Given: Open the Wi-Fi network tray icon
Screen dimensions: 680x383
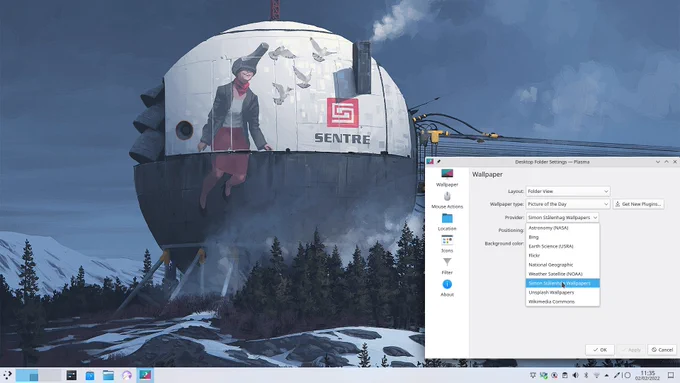Looking at the screenshot, I should coord(597,375).
